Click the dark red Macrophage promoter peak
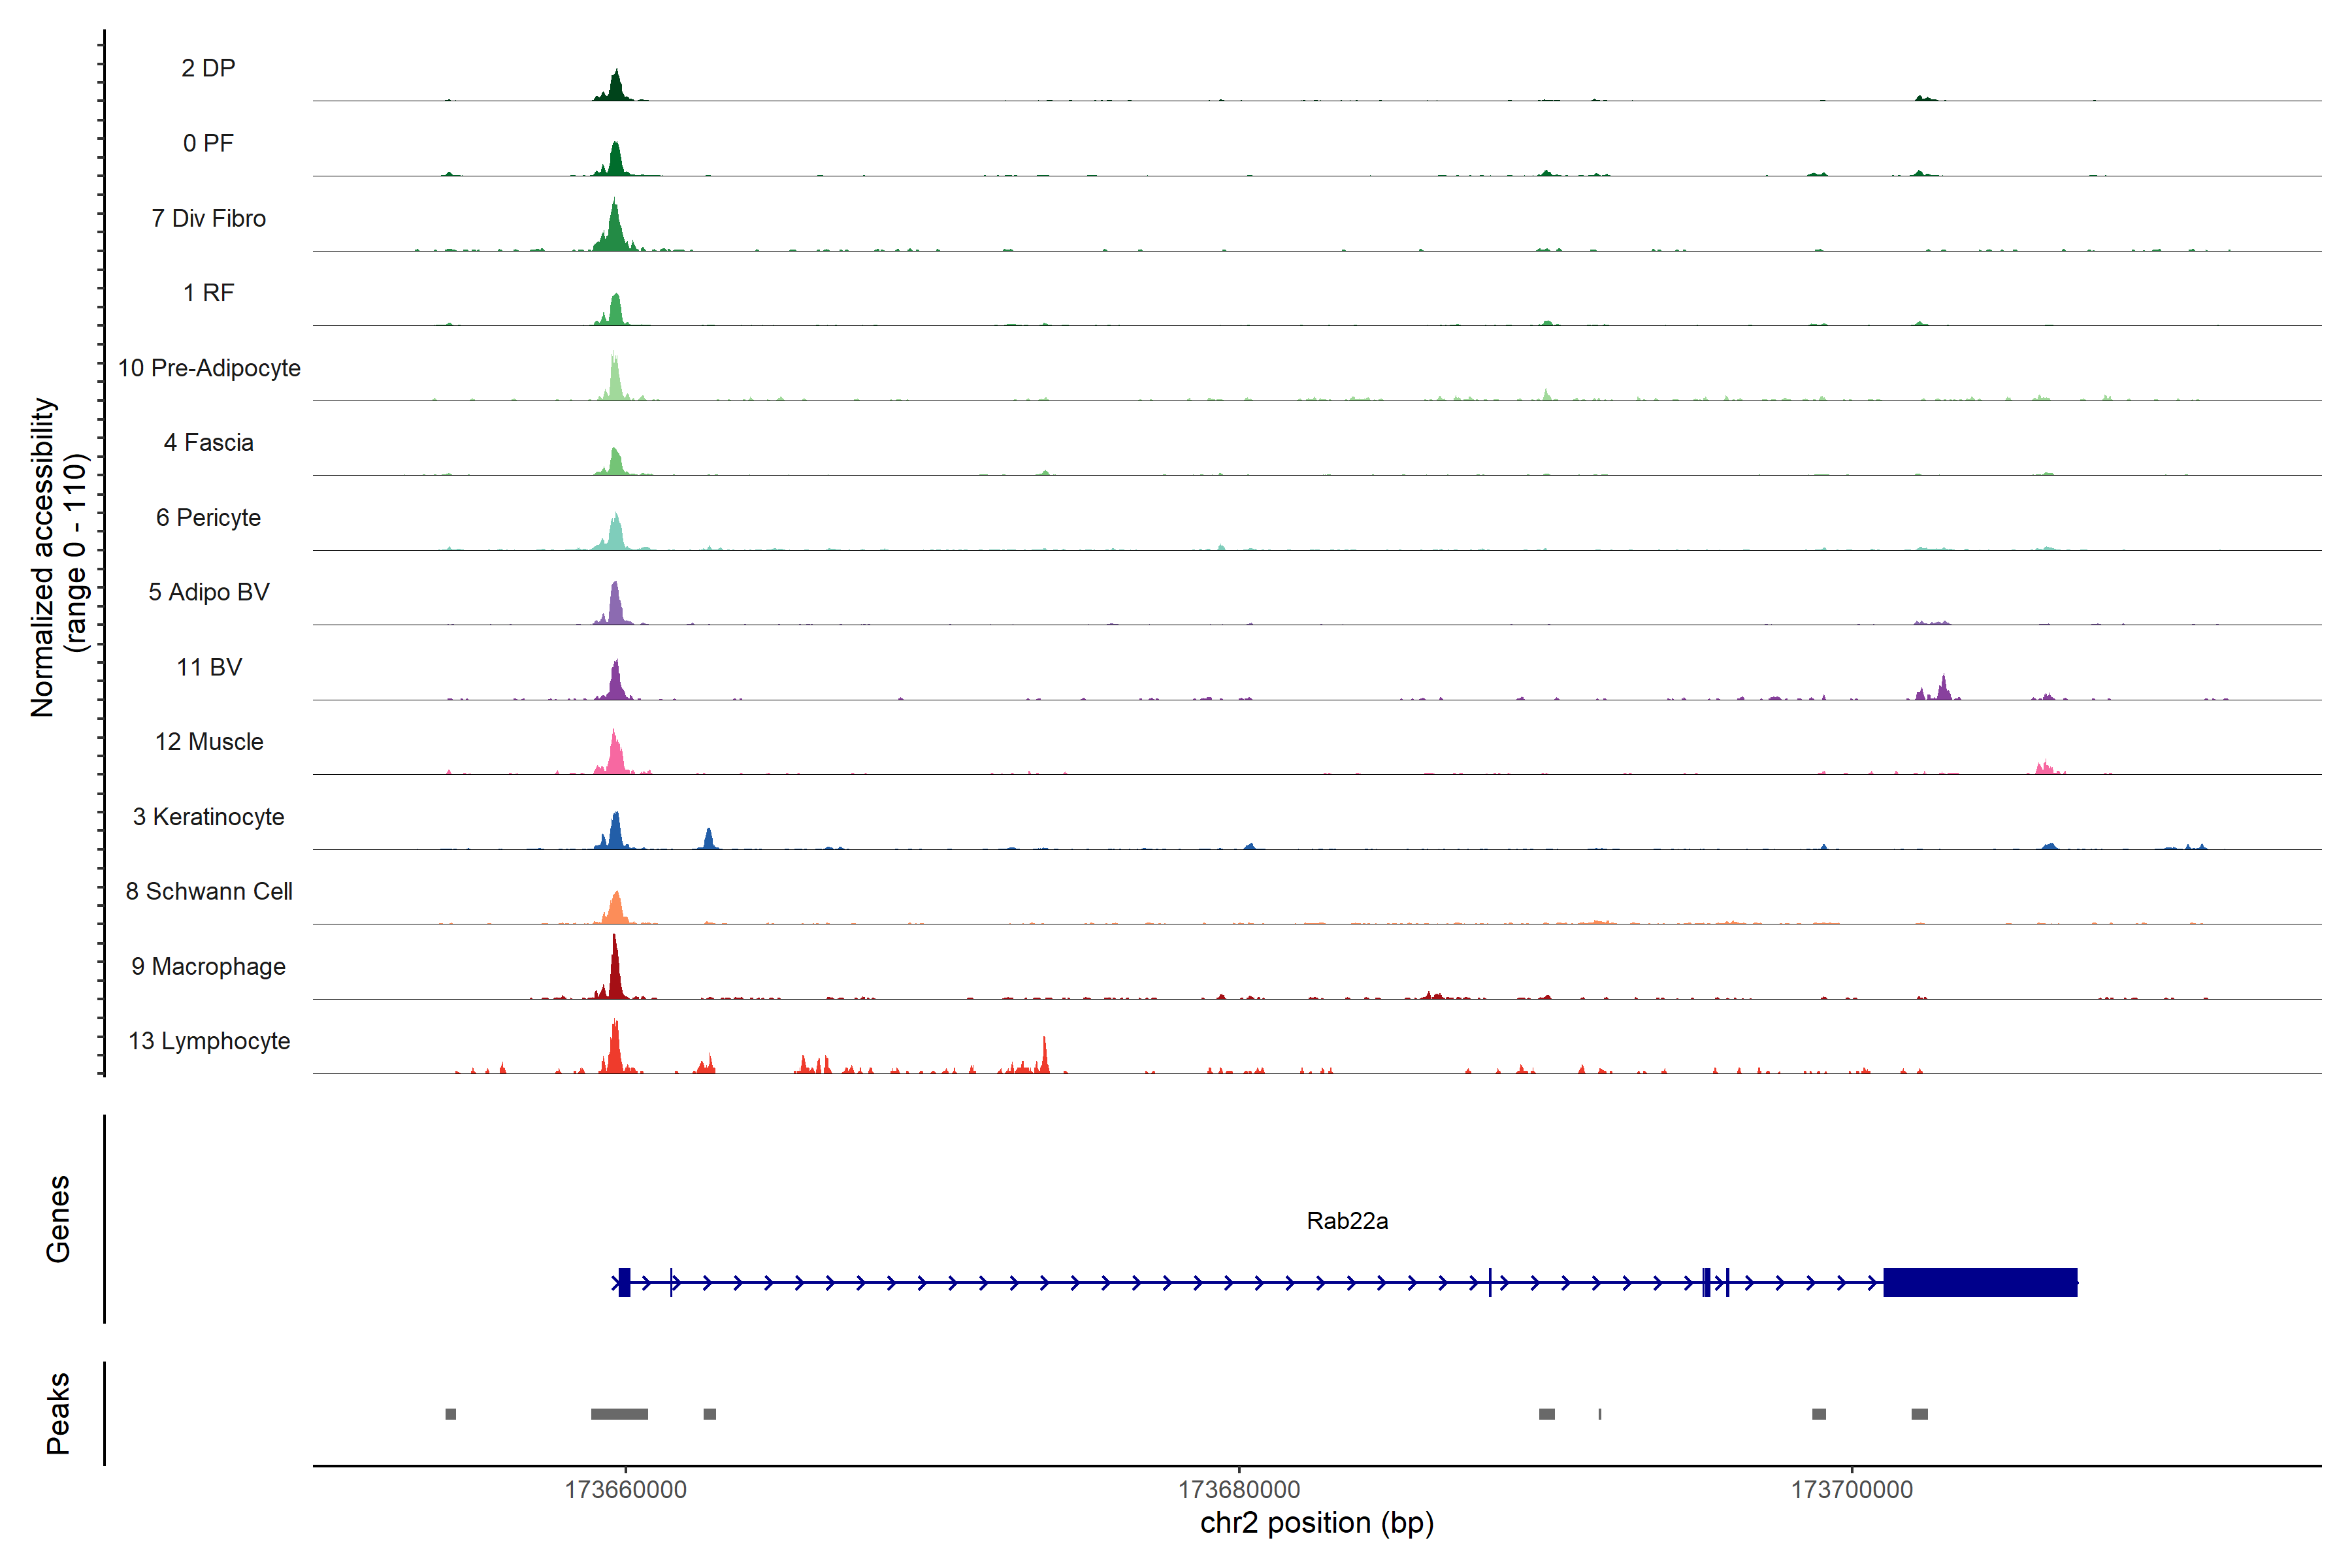 pos(615,975)
